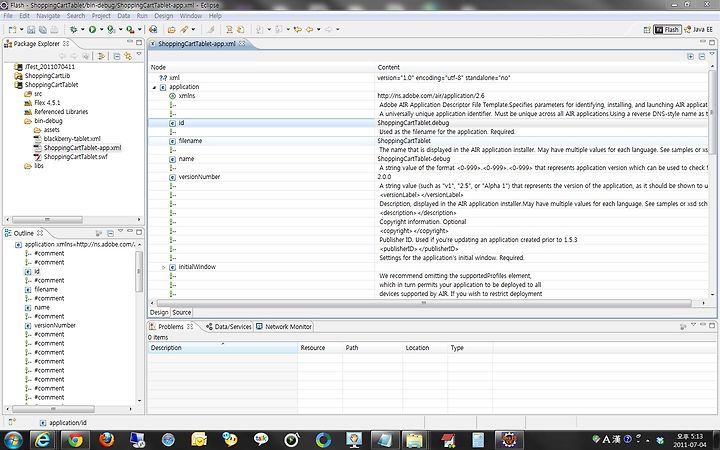Click the External Tools run icon

pyautogui.click(x=130, y=29)
